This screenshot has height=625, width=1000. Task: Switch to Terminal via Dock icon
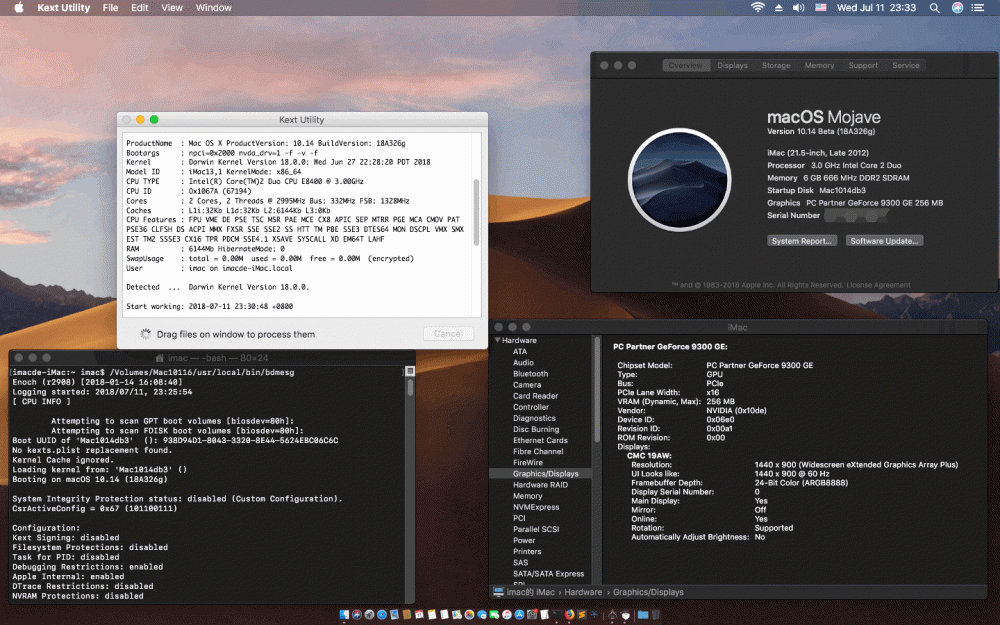tap(557, 615)
